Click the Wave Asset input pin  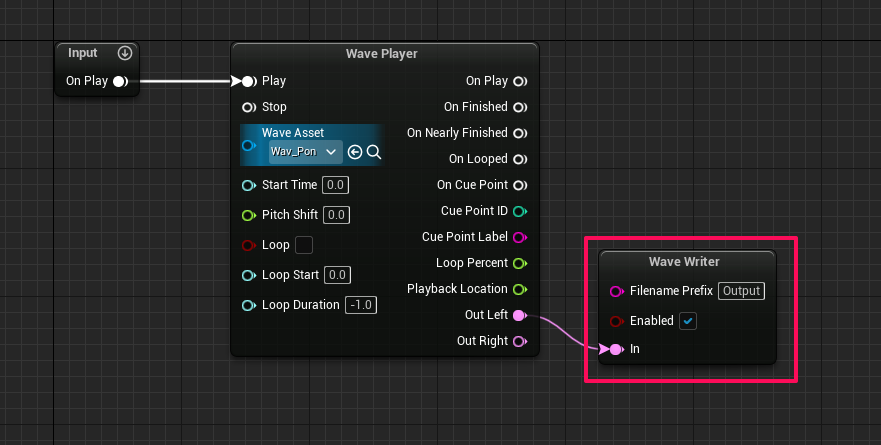[249, 146]
